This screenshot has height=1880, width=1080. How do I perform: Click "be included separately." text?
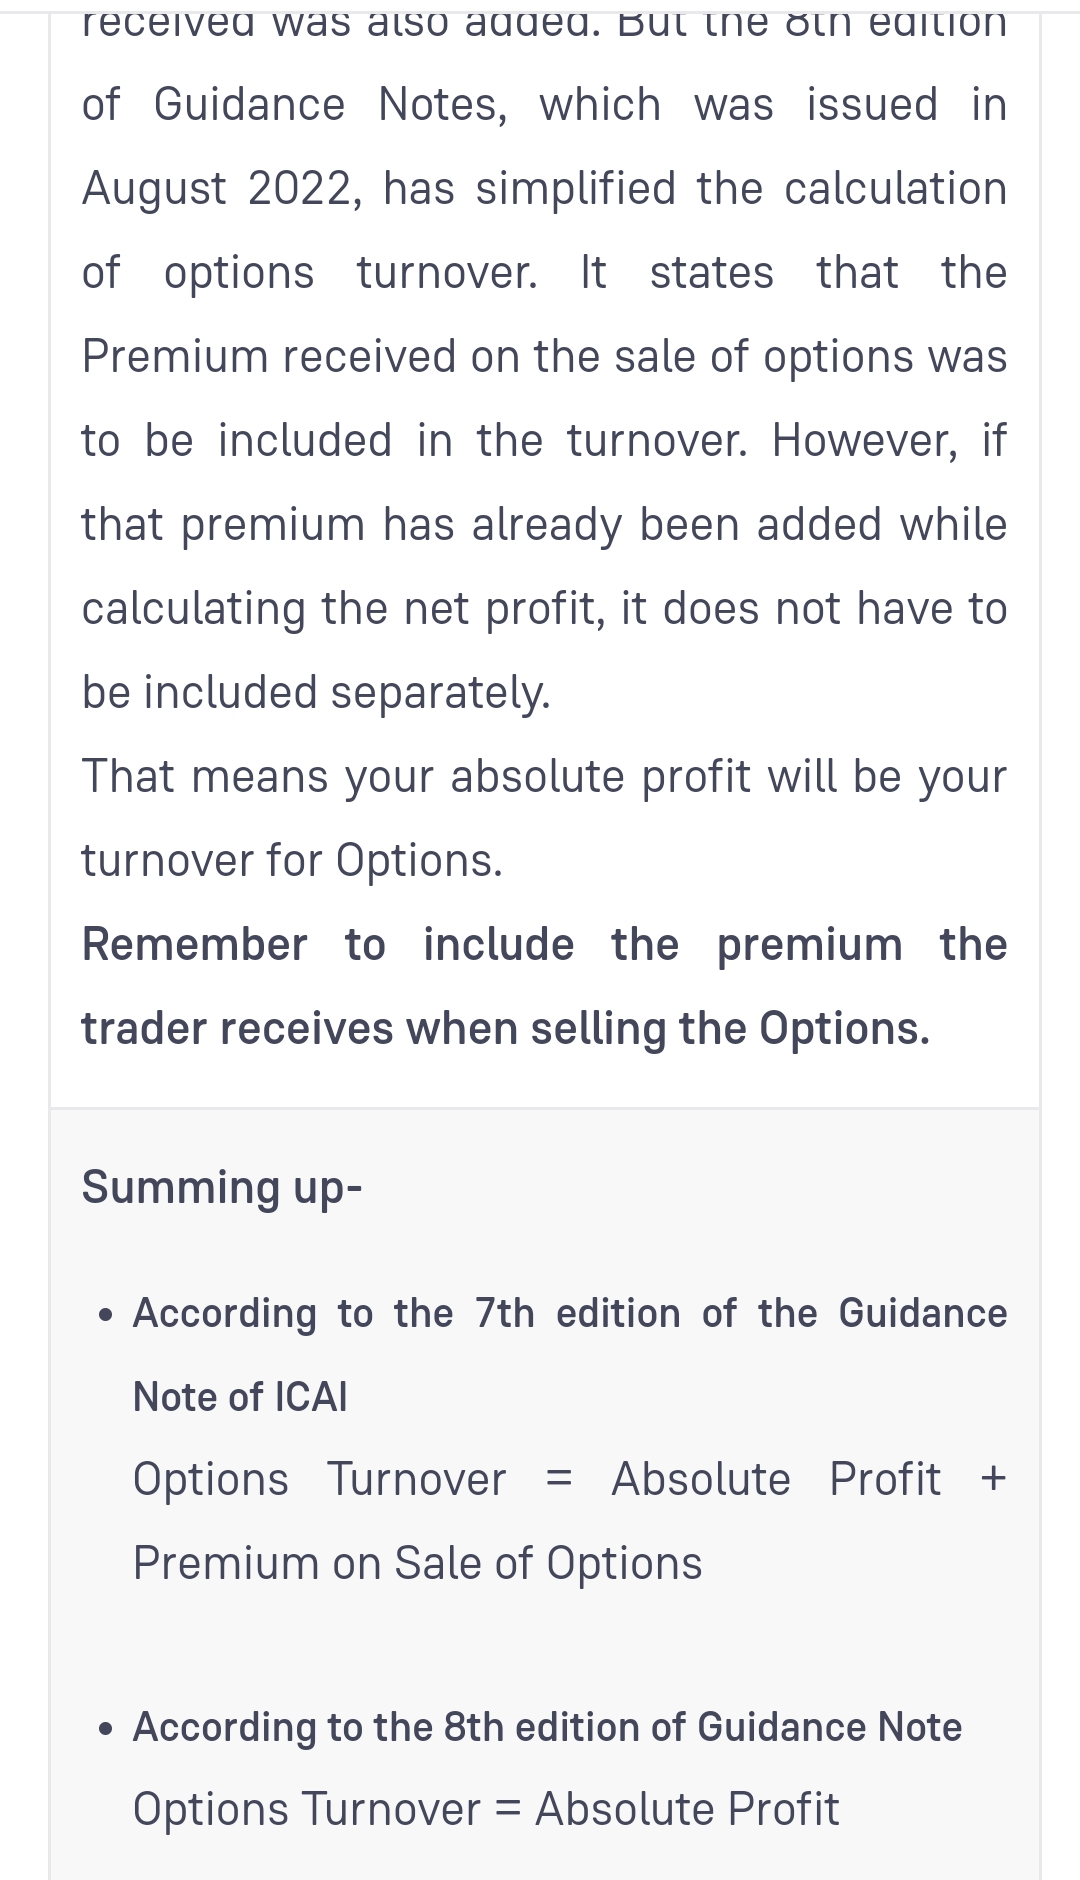[x=316, y=693]
